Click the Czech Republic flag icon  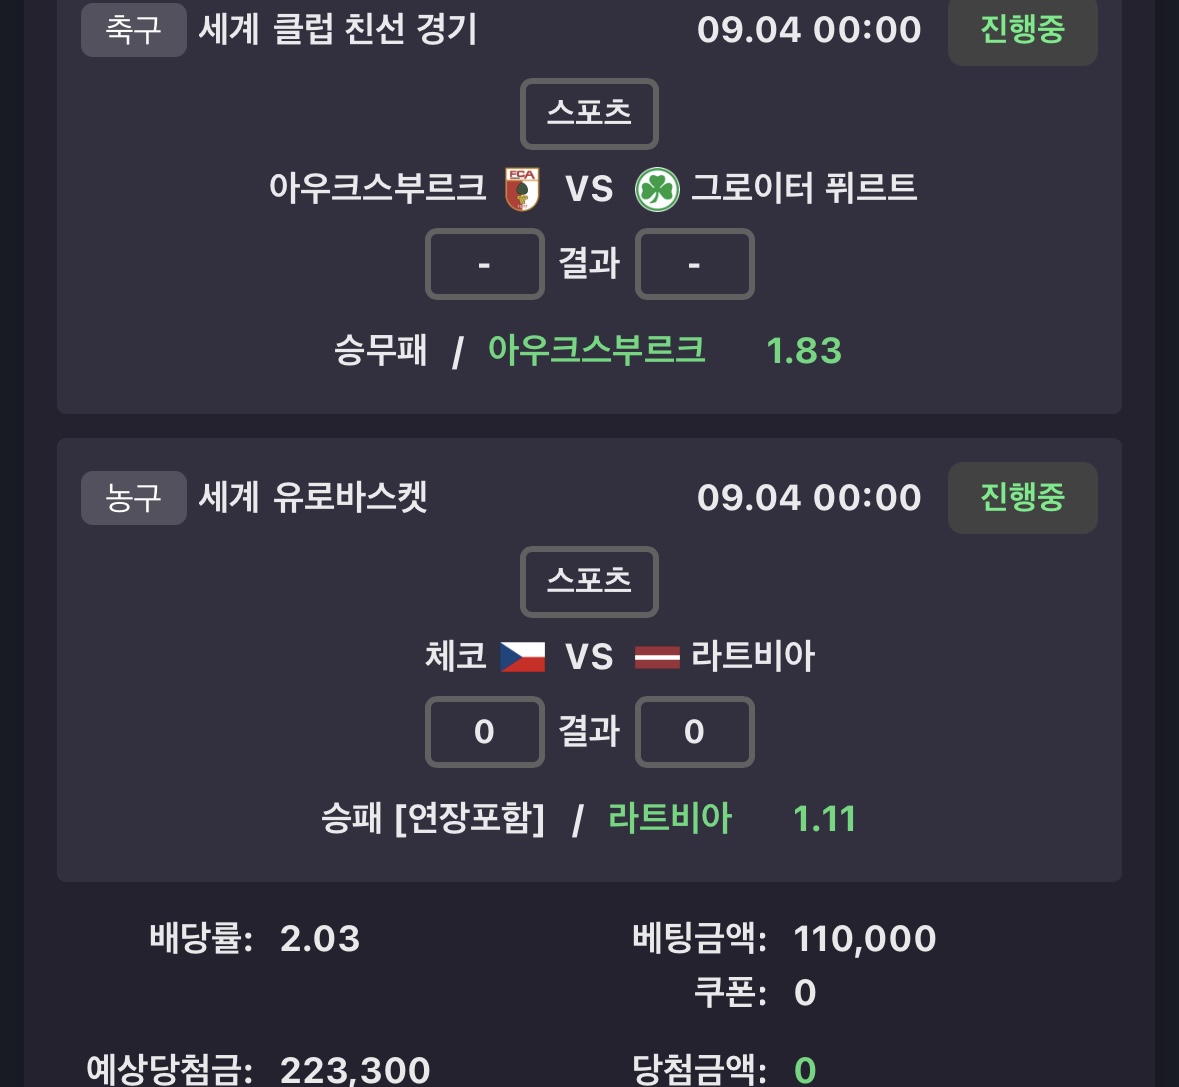click(x=523, y=656)
